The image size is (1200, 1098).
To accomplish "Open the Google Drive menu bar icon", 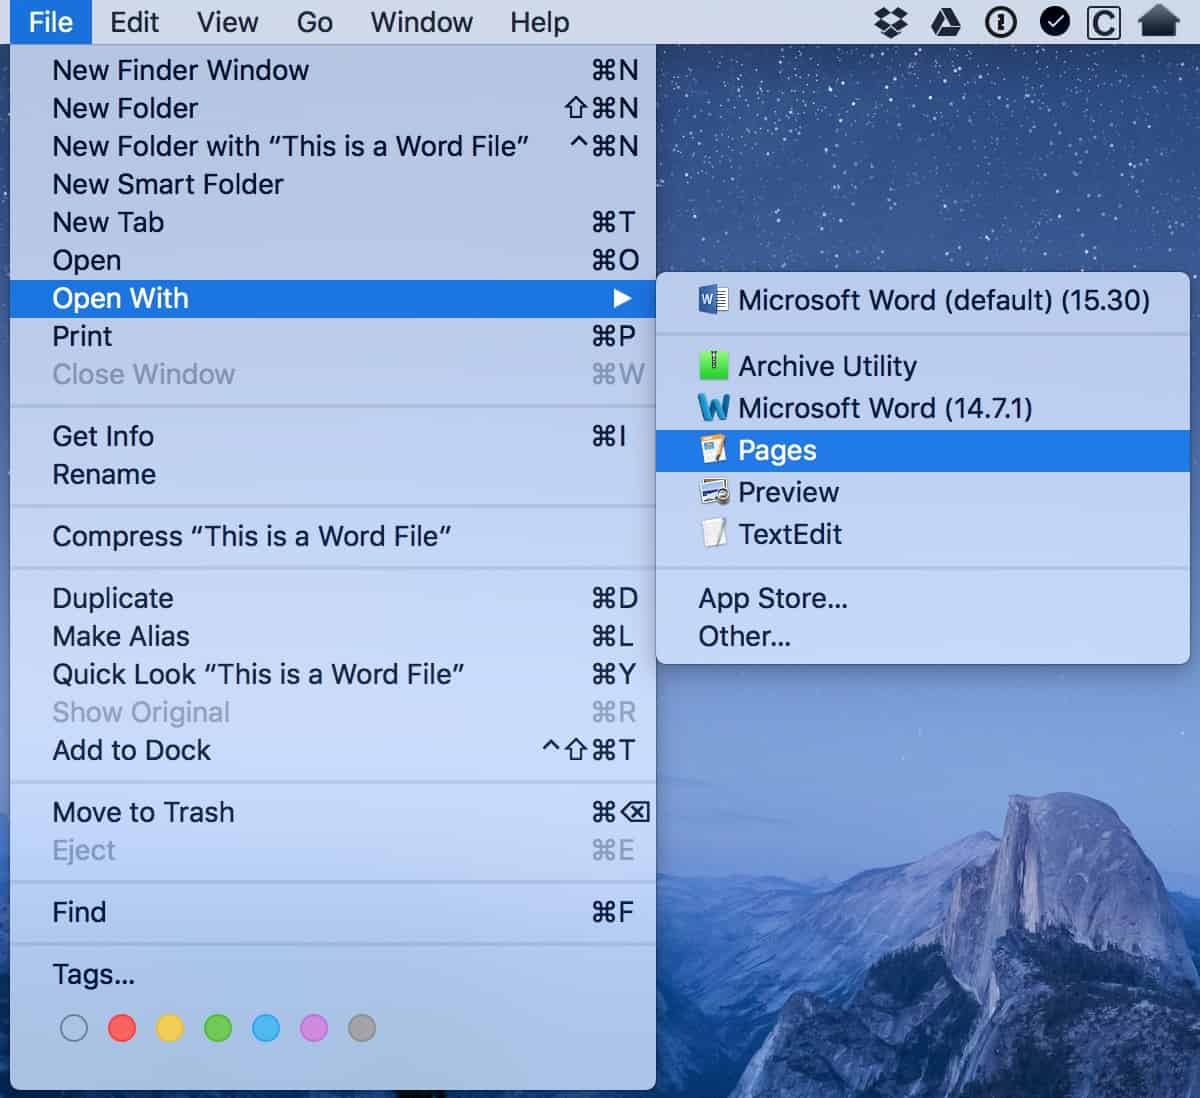I will (945, 22).
